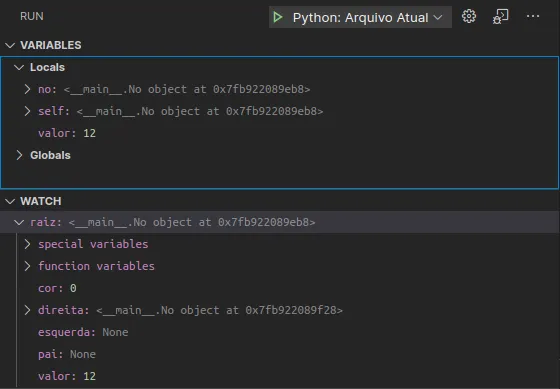Image resolution: width=560 pixels, height=389 pixels.
Task: Click the RUN panel title
Action: [32, 16]
